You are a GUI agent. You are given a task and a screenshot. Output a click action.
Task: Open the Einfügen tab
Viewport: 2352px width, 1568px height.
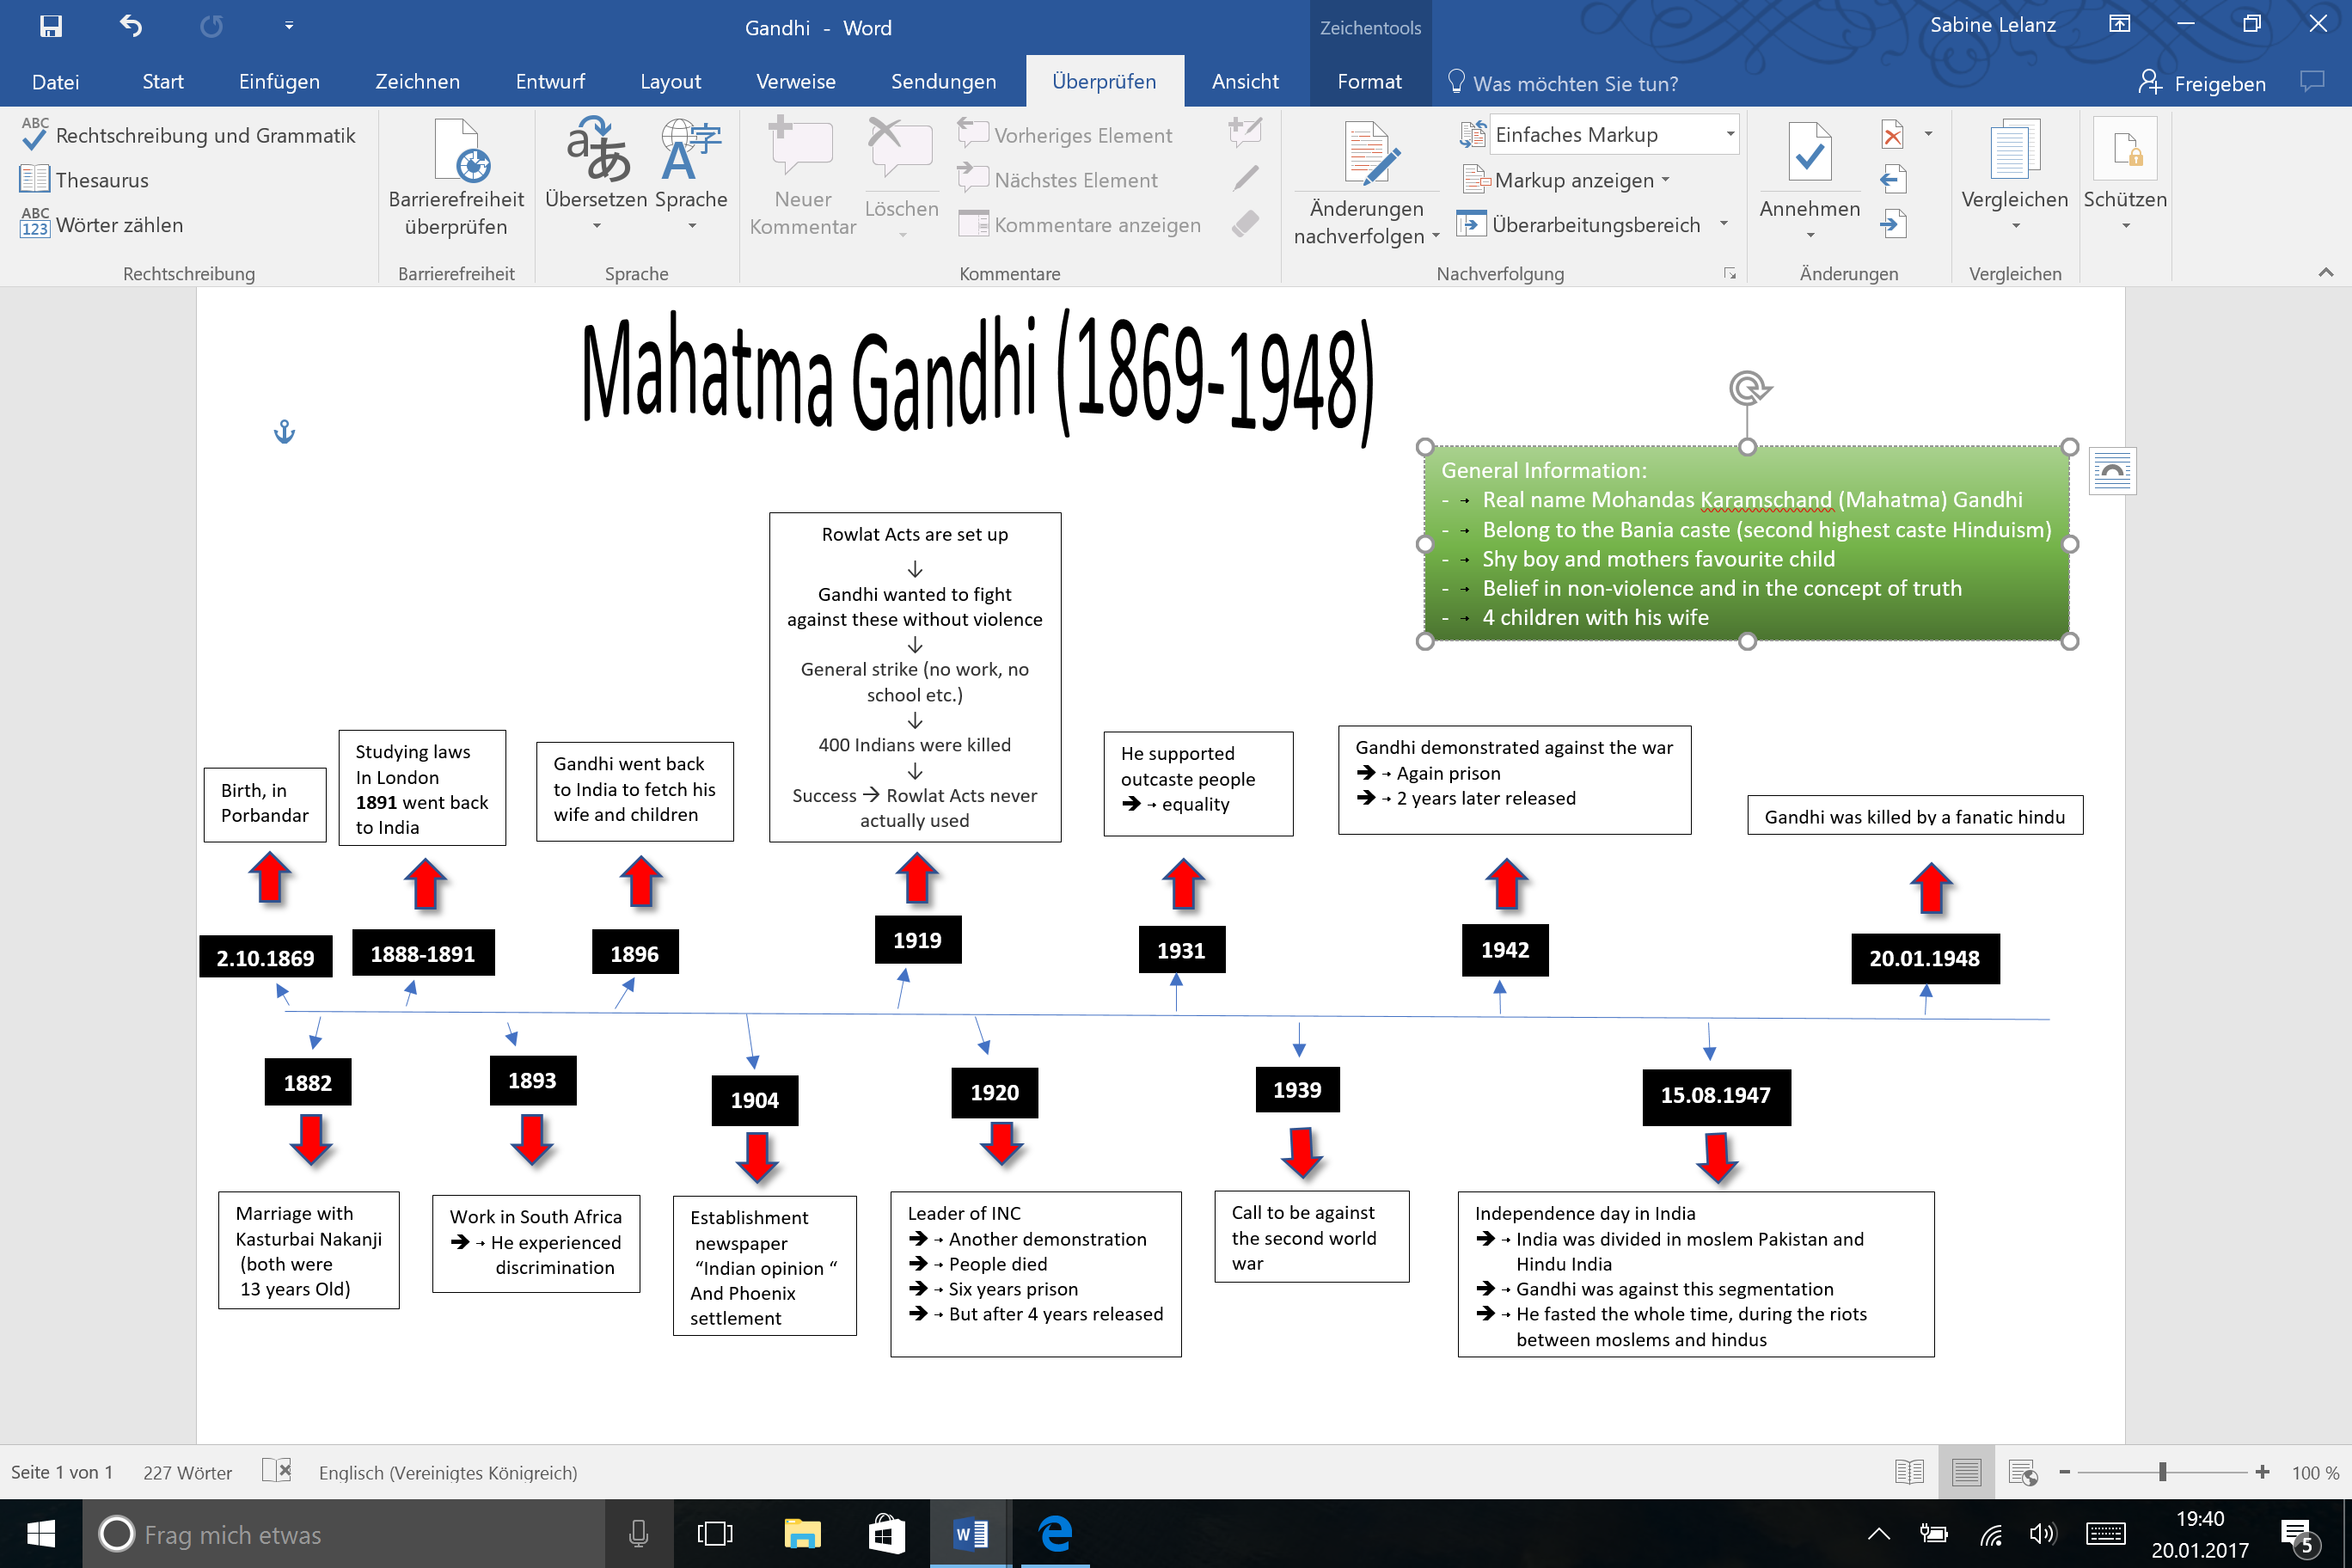279,82
